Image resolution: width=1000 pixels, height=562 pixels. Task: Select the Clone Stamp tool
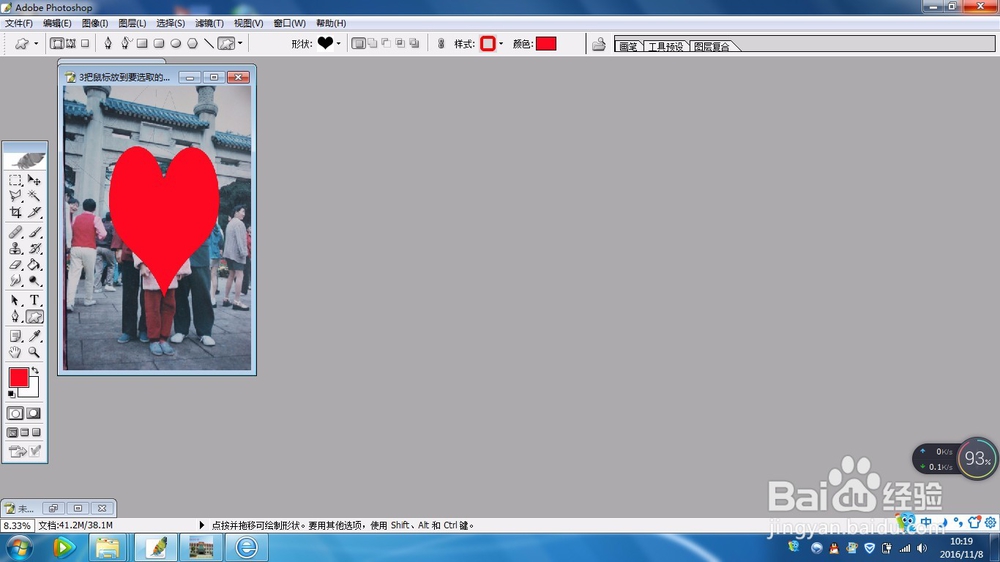pyautogui.click(x=15, y=248)
